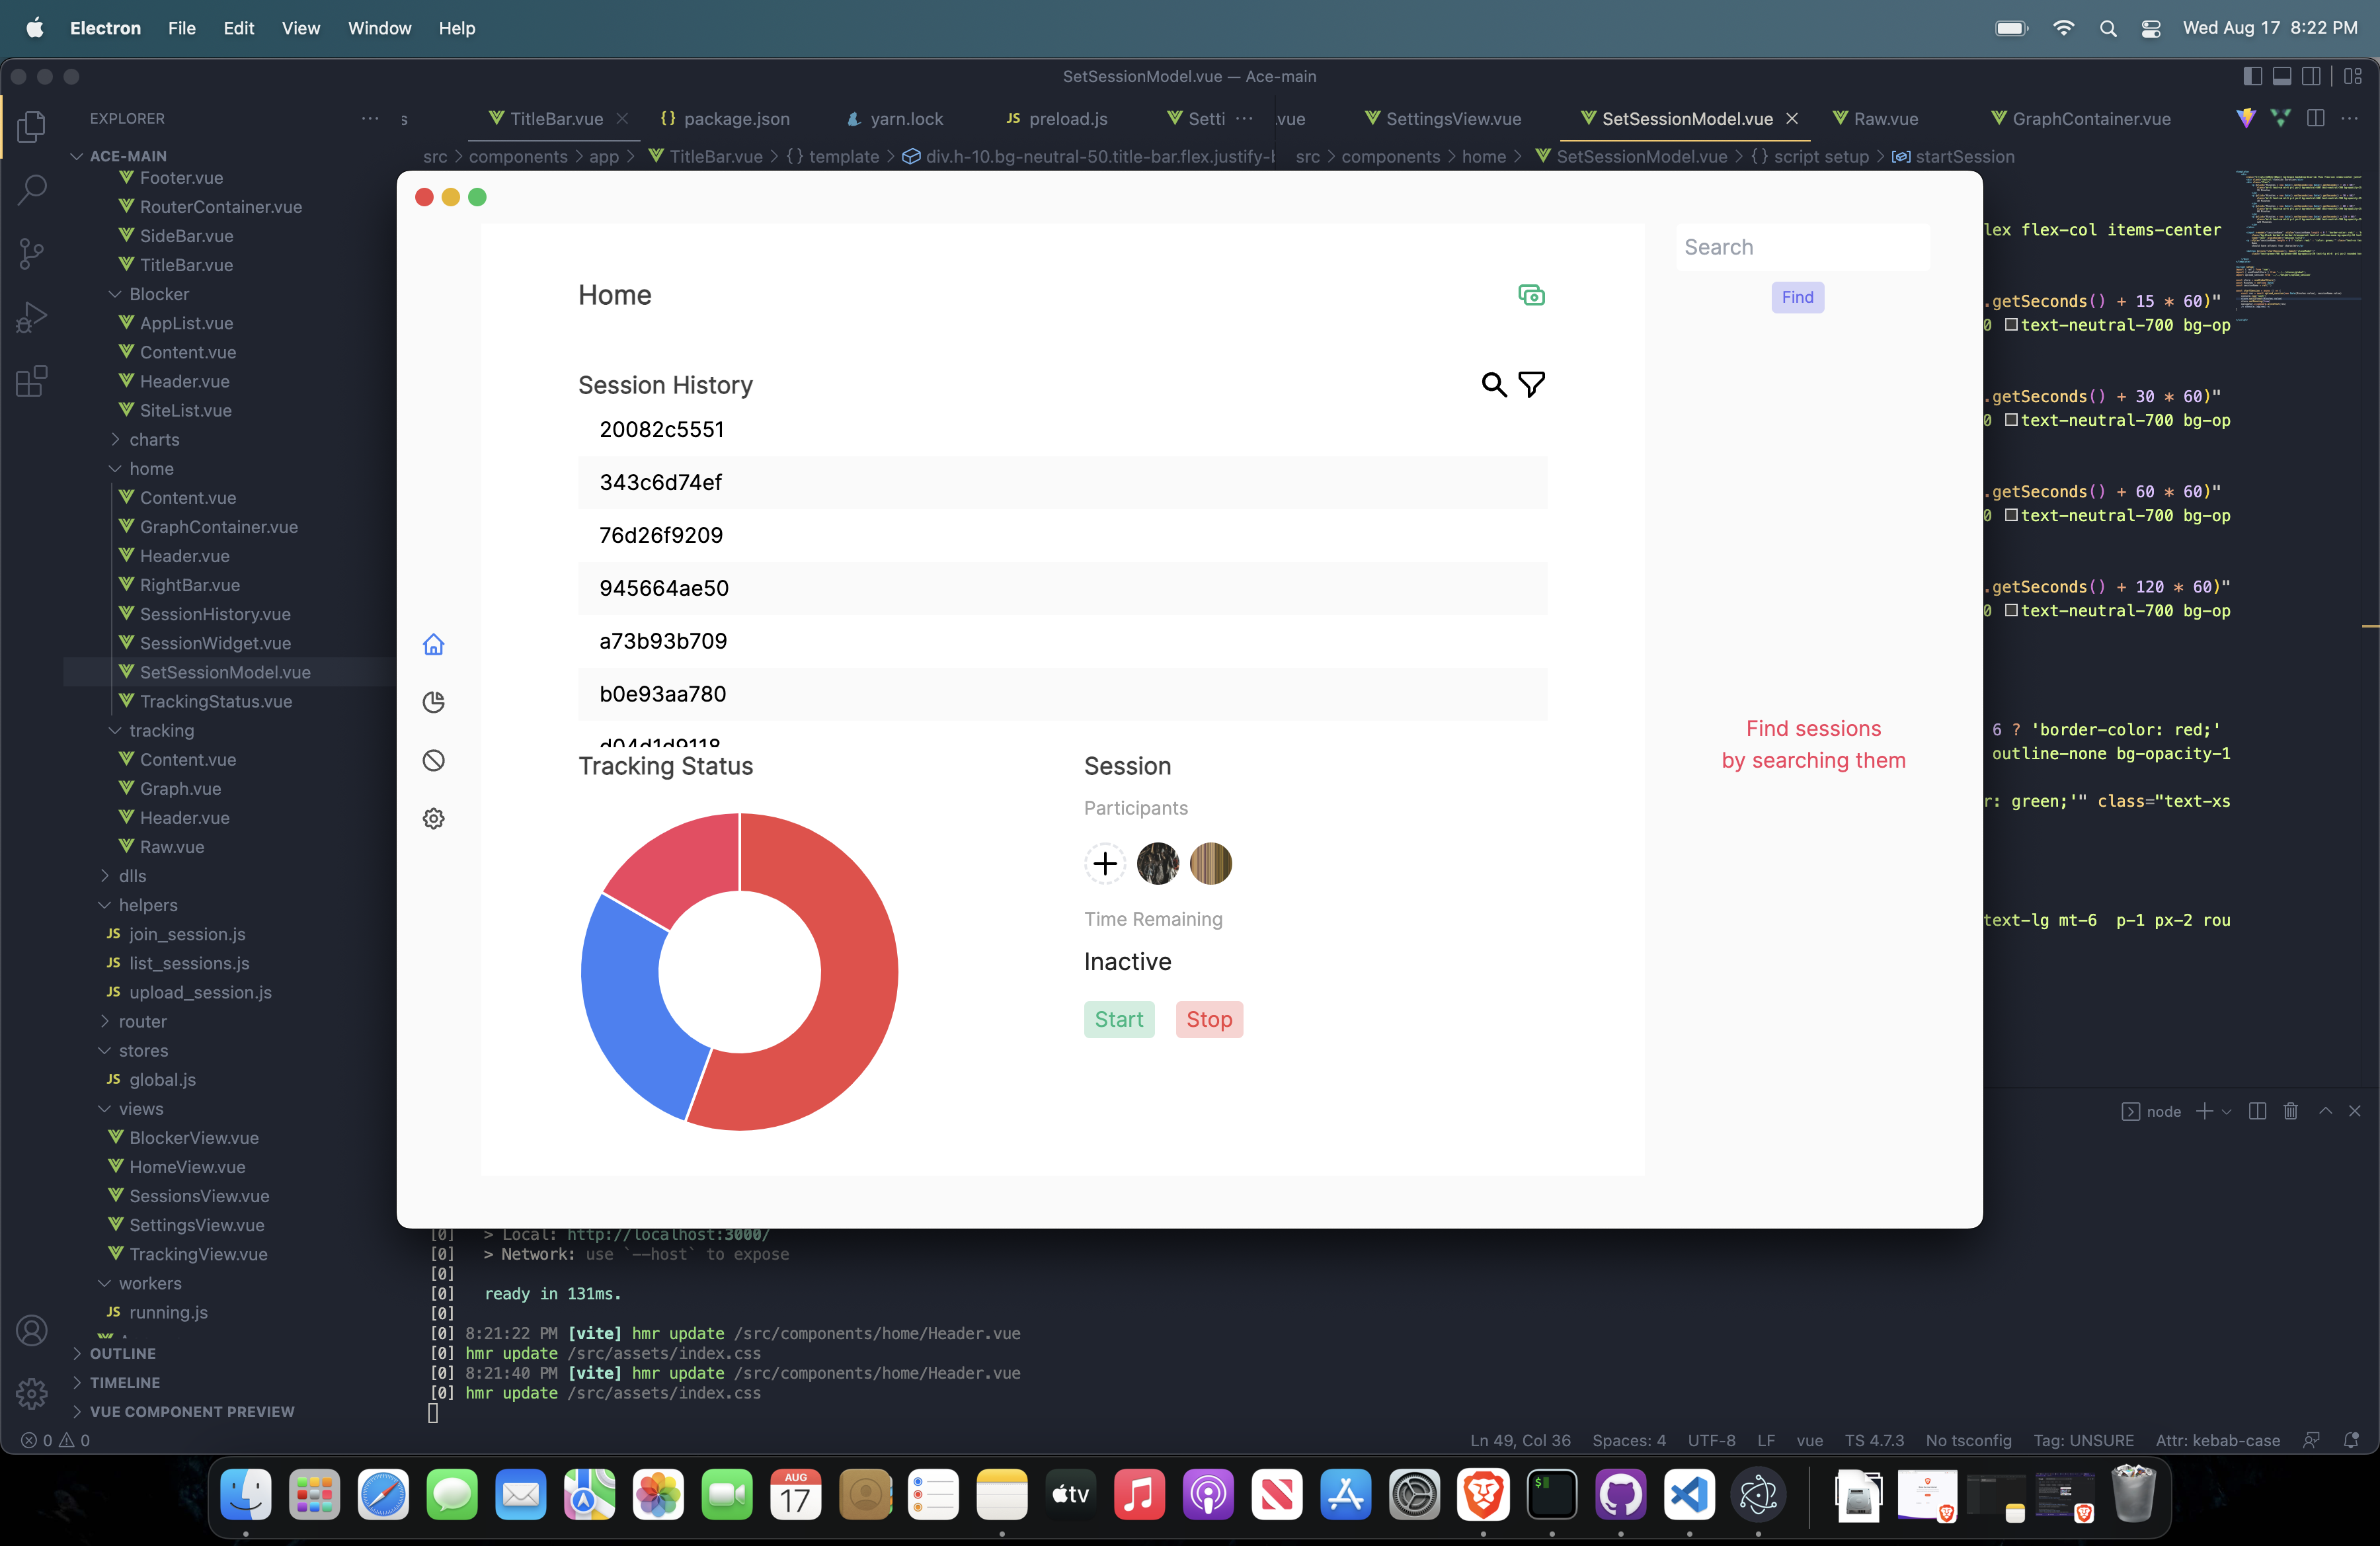
Task: Open the settings gear in app sidebar
Action: point(433,819)
